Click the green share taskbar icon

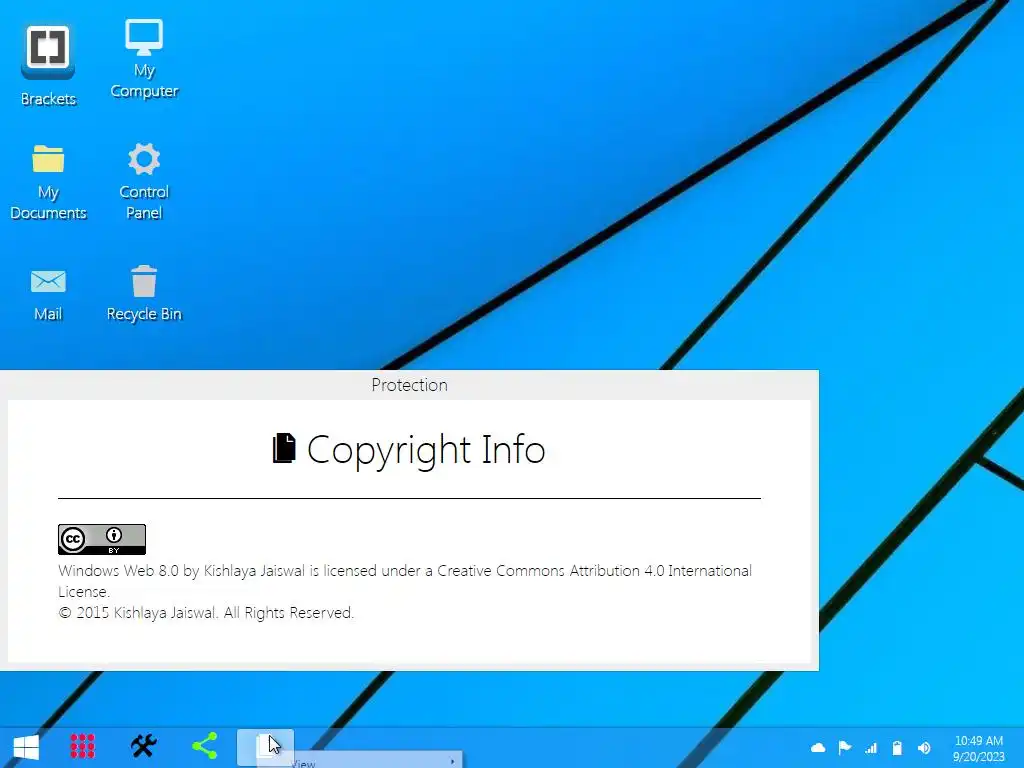[204, 746]
